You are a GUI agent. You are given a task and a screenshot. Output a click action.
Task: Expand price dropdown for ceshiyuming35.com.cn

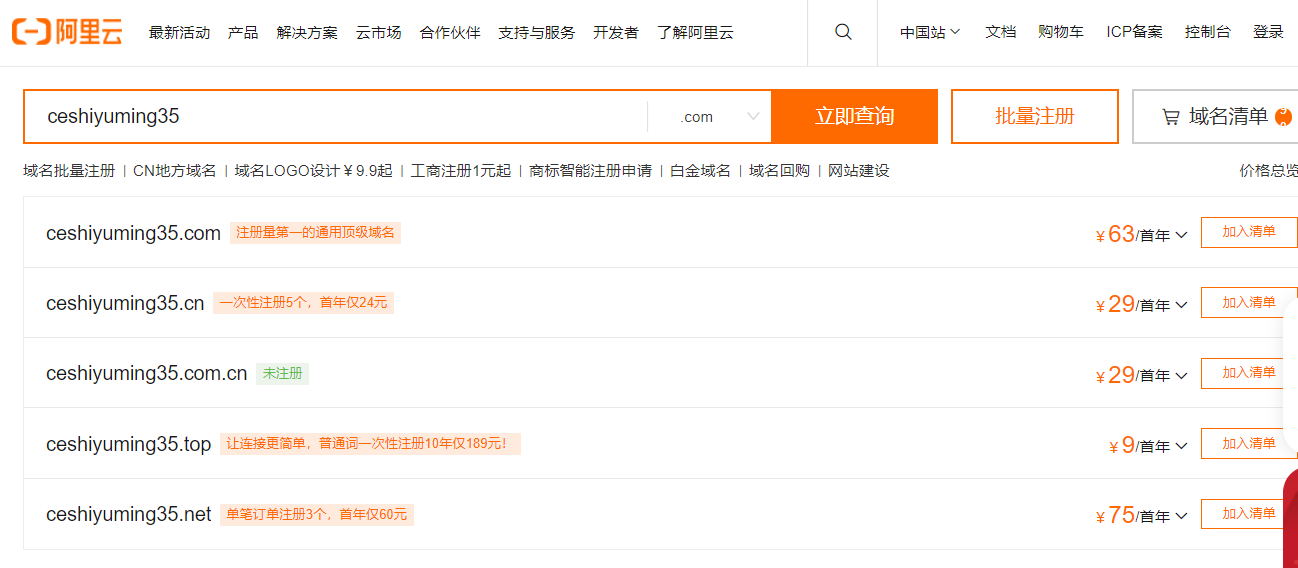pos(1181,376)
